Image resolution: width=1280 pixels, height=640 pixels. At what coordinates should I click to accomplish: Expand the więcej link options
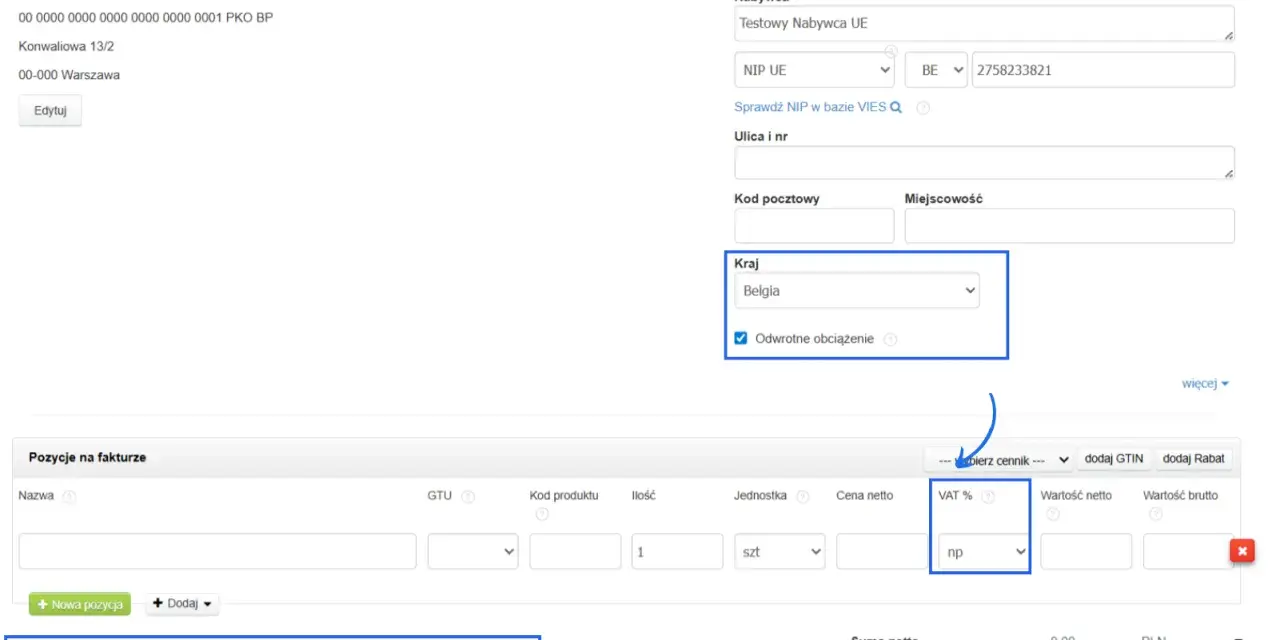pyautogui.click(x=1205, y=383)
